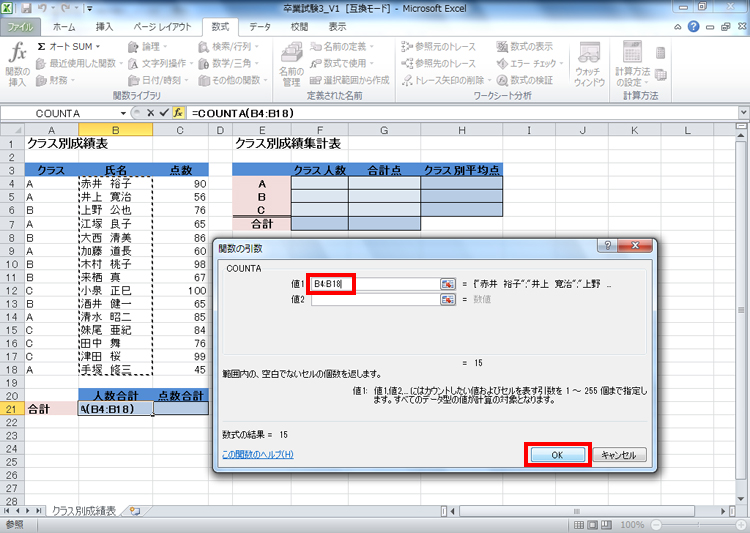
Task: Click キャンセル (Cancel) in the dialog
Action: click(x=618, y=455)
